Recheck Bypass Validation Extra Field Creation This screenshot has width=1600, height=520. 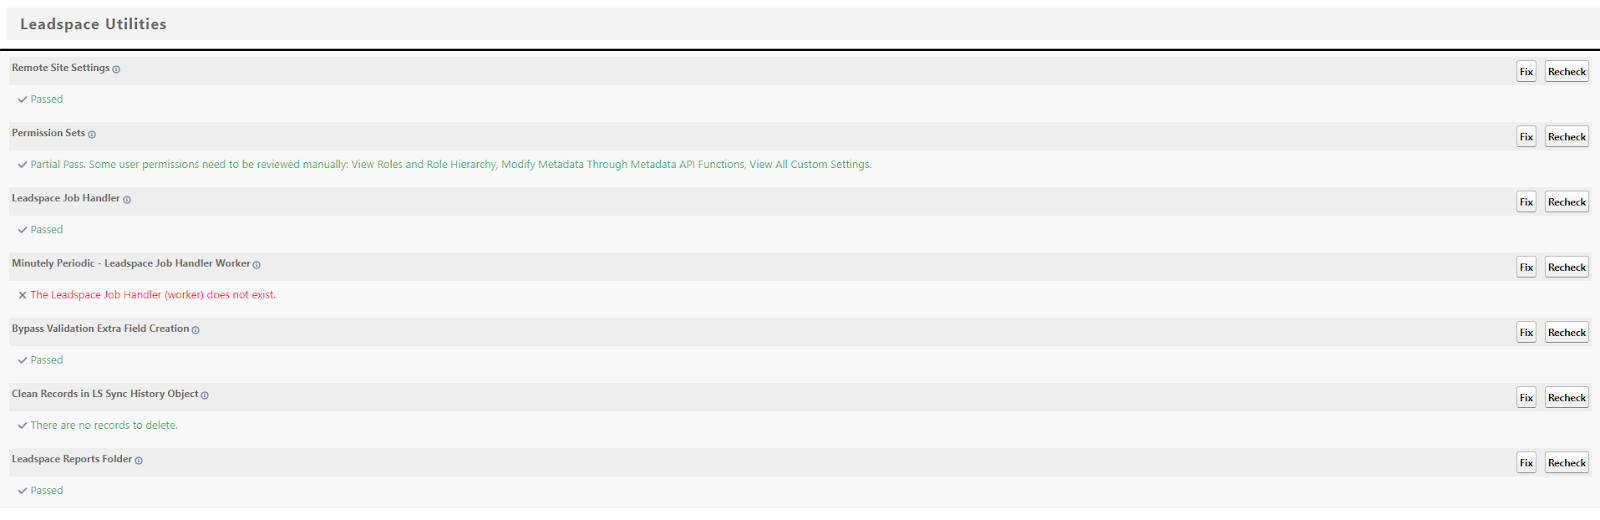click(x=1567, y=332)
